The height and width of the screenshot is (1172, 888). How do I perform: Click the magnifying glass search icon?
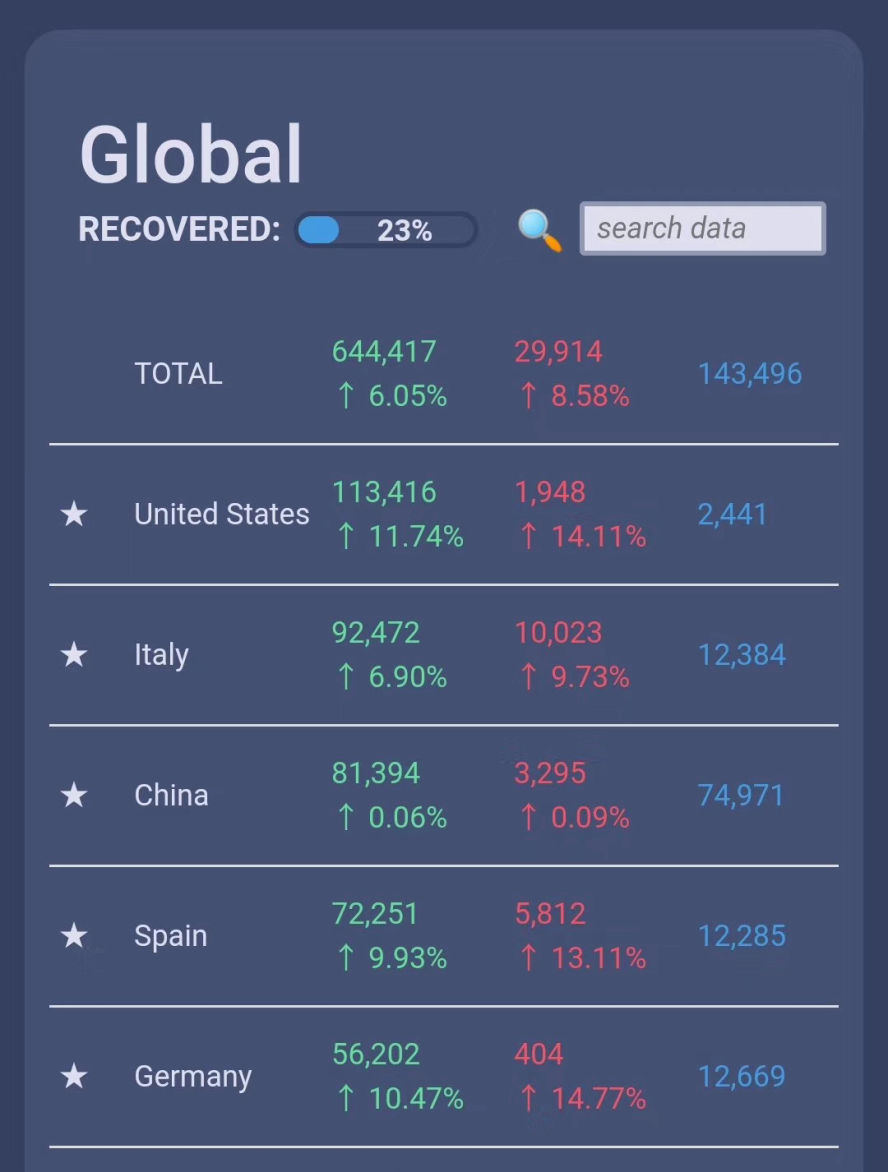539,230
